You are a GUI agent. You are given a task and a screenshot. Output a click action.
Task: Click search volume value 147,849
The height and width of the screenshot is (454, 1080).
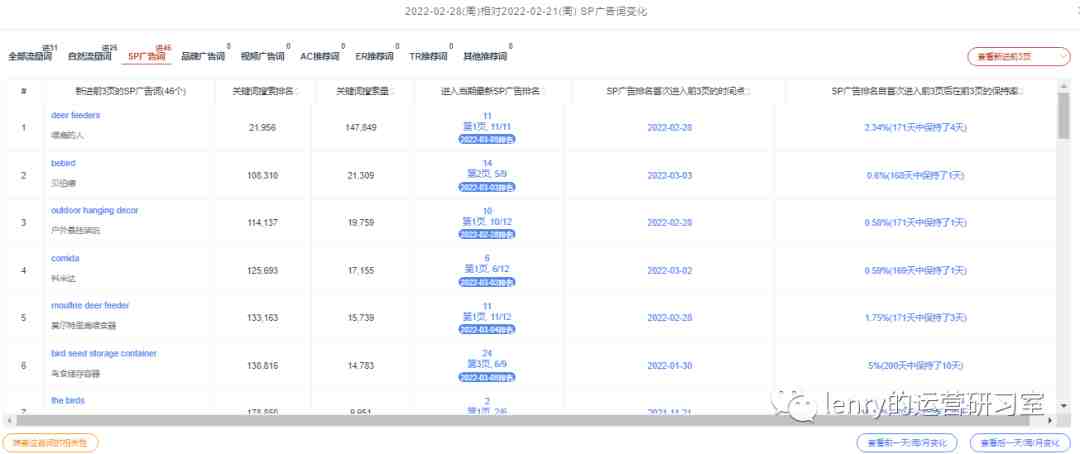click(361, 128)
